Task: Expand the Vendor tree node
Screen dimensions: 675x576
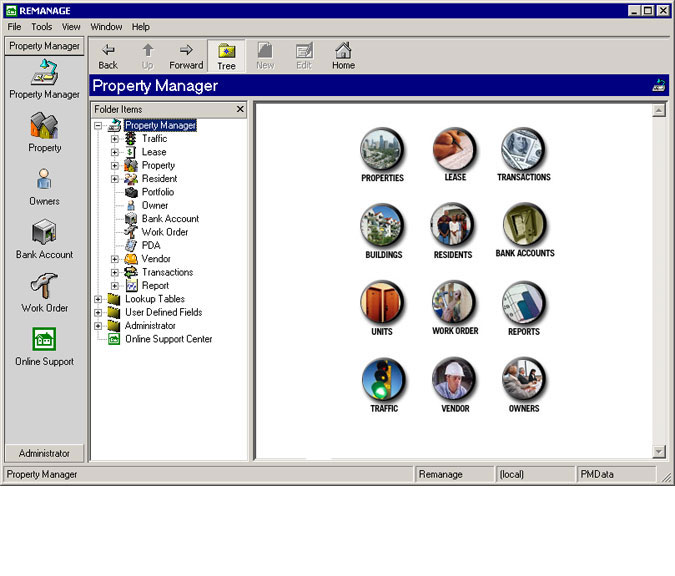Action: tap(115, 259)
